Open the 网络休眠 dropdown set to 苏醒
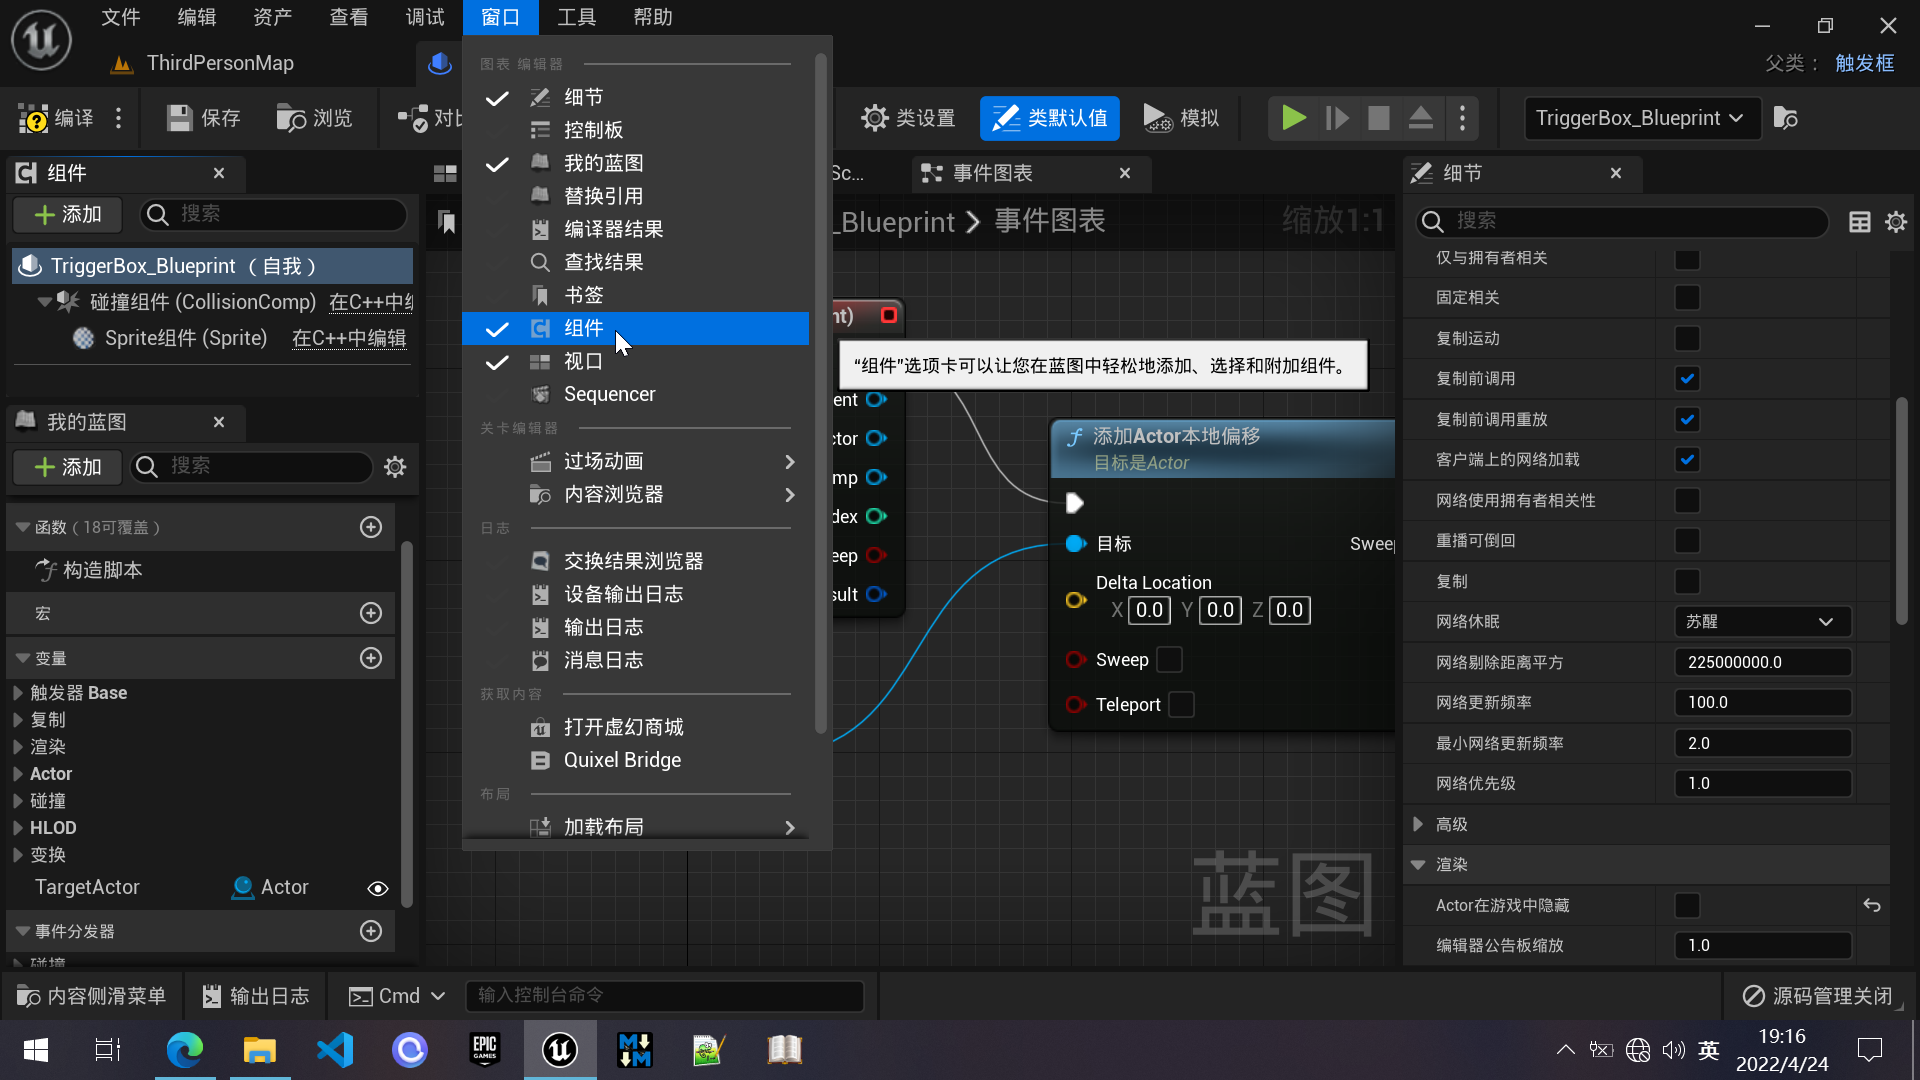 [1761, 621]
